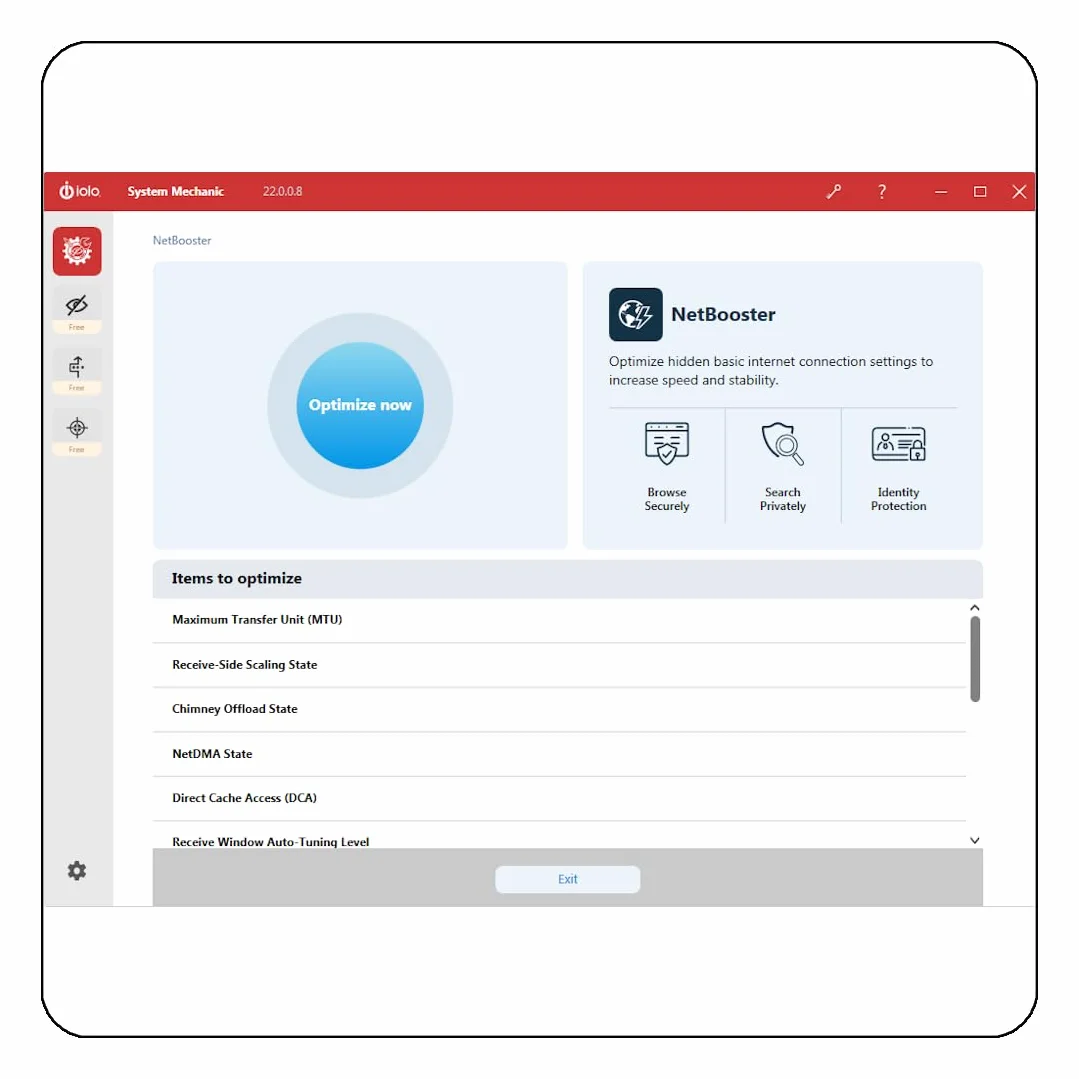
Task: Open Identity Protection feature
Action: (x=898, y=467)
